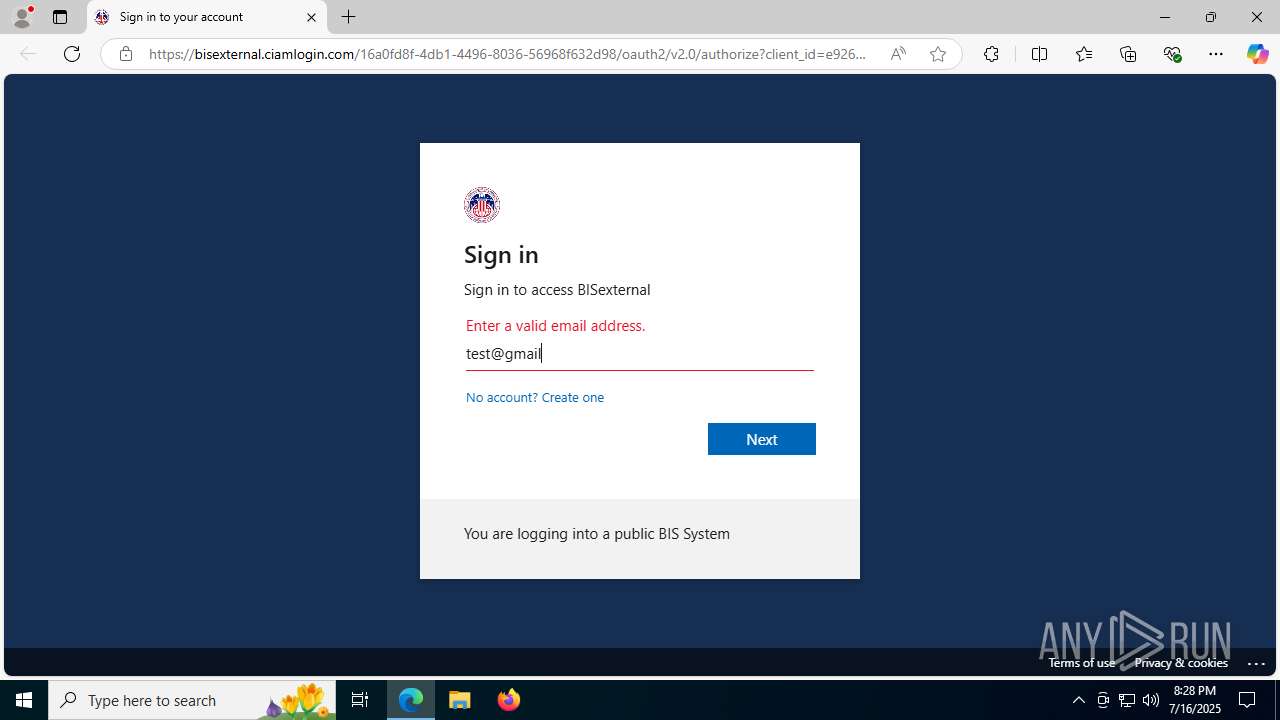Screen dimensions: 1280x720
Task: Open the browser profile icon
Action: point(22,17)
